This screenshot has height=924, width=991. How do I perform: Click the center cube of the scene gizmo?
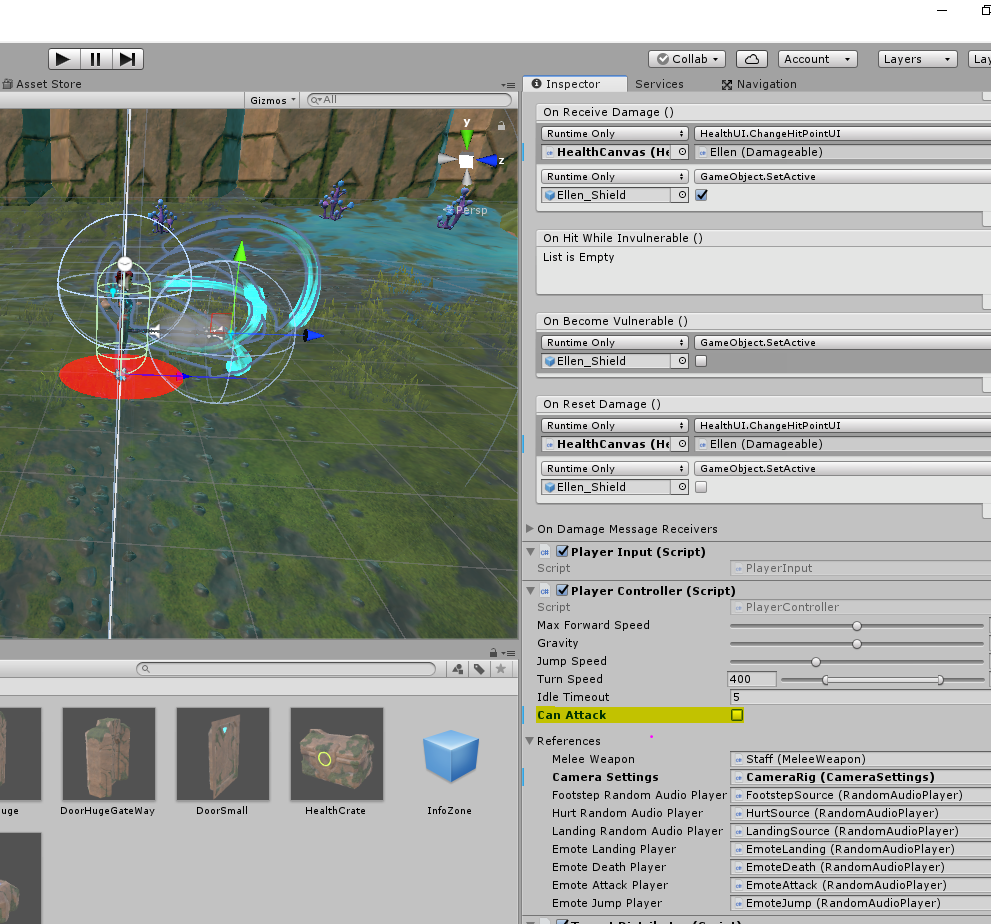click(466, 161)
